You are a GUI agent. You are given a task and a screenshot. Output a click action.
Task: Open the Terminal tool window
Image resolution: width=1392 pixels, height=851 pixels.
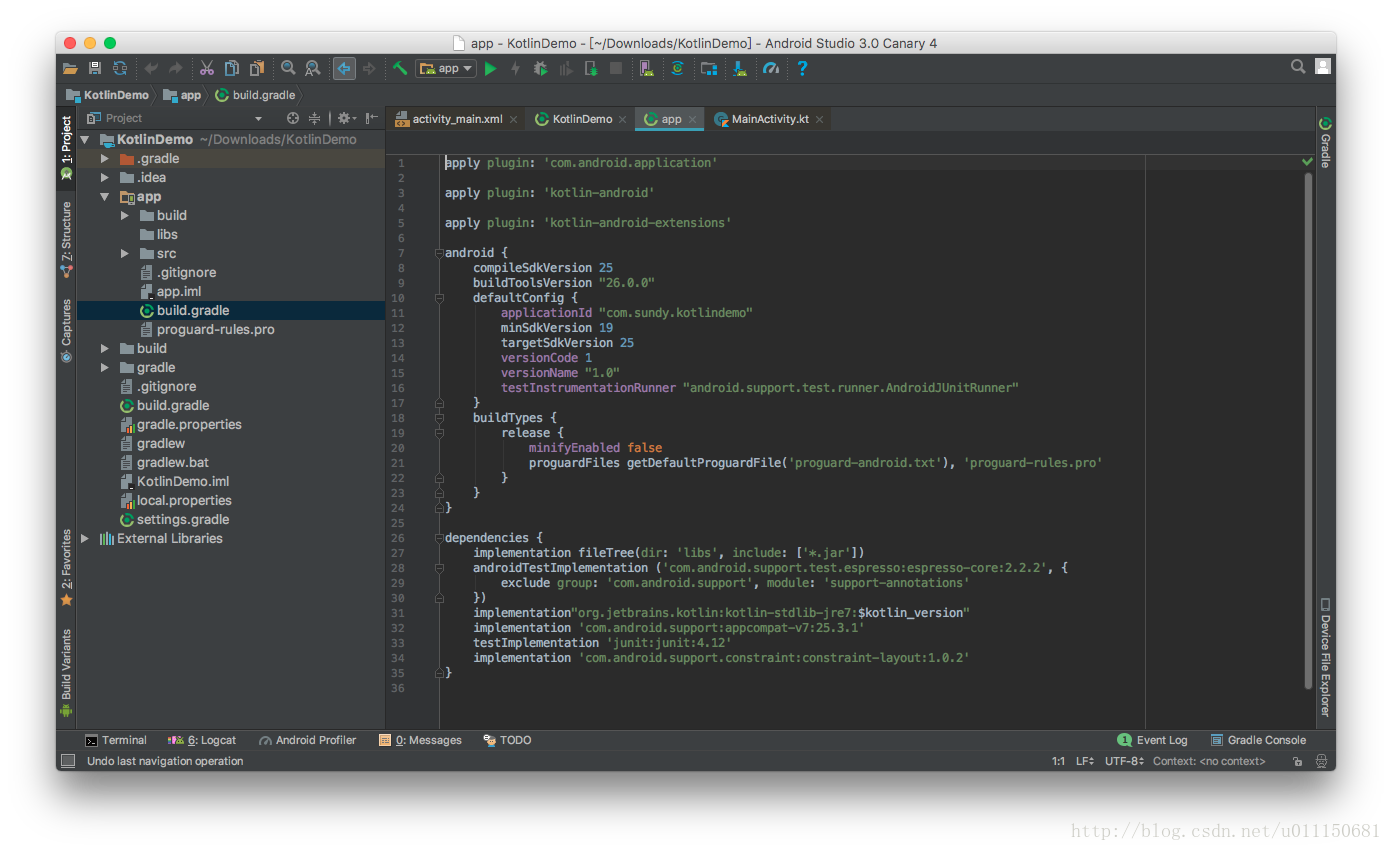coord(115,740)
